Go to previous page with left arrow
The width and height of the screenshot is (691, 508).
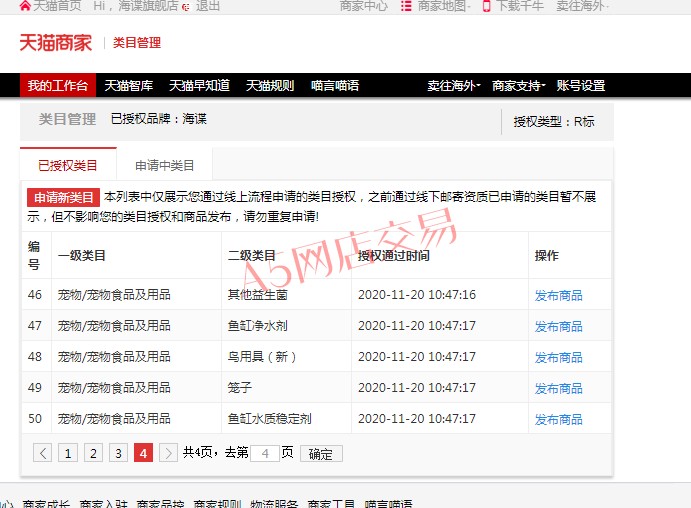coord(43,453)
